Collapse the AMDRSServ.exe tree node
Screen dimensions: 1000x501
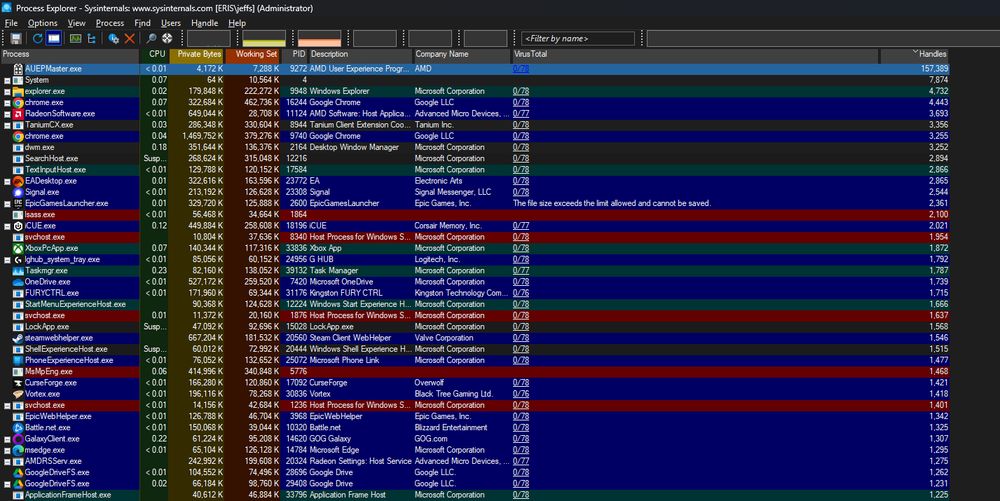pyautogui.click(x=7, y=461)
